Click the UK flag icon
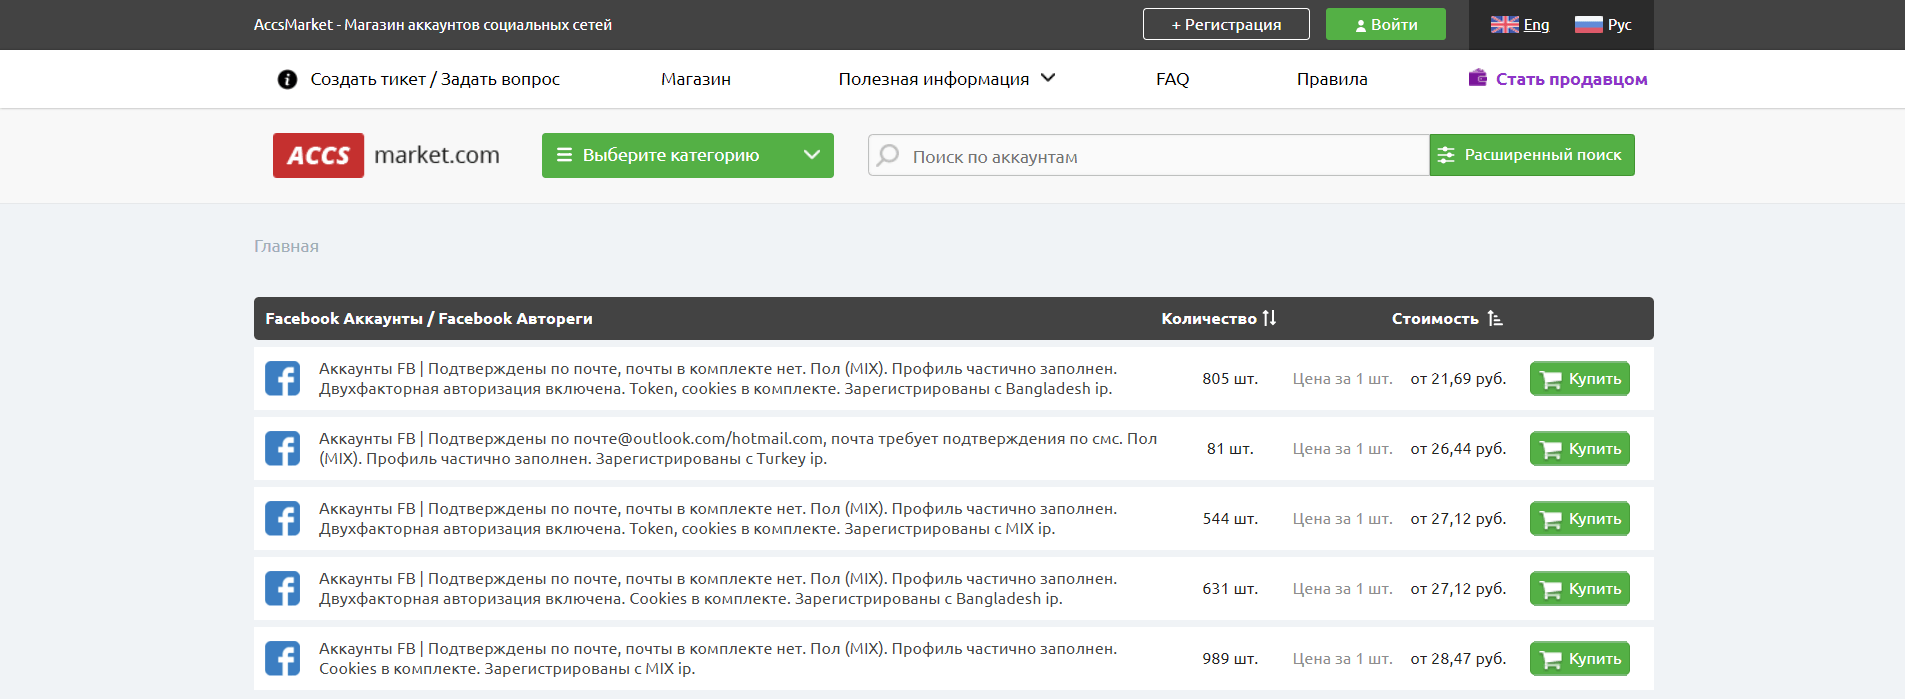Image resolution: width=1905 pixels, height=699 pixels. [x=1504, y=25]
